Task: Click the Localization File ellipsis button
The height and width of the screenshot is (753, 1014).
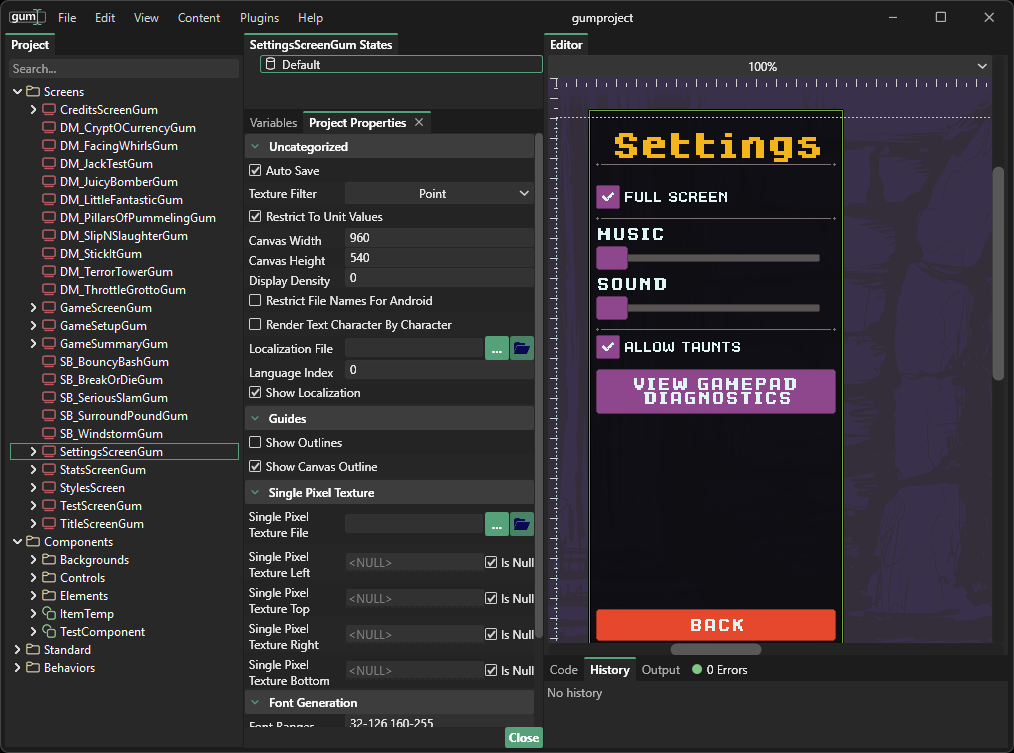Action: point(496,348)
